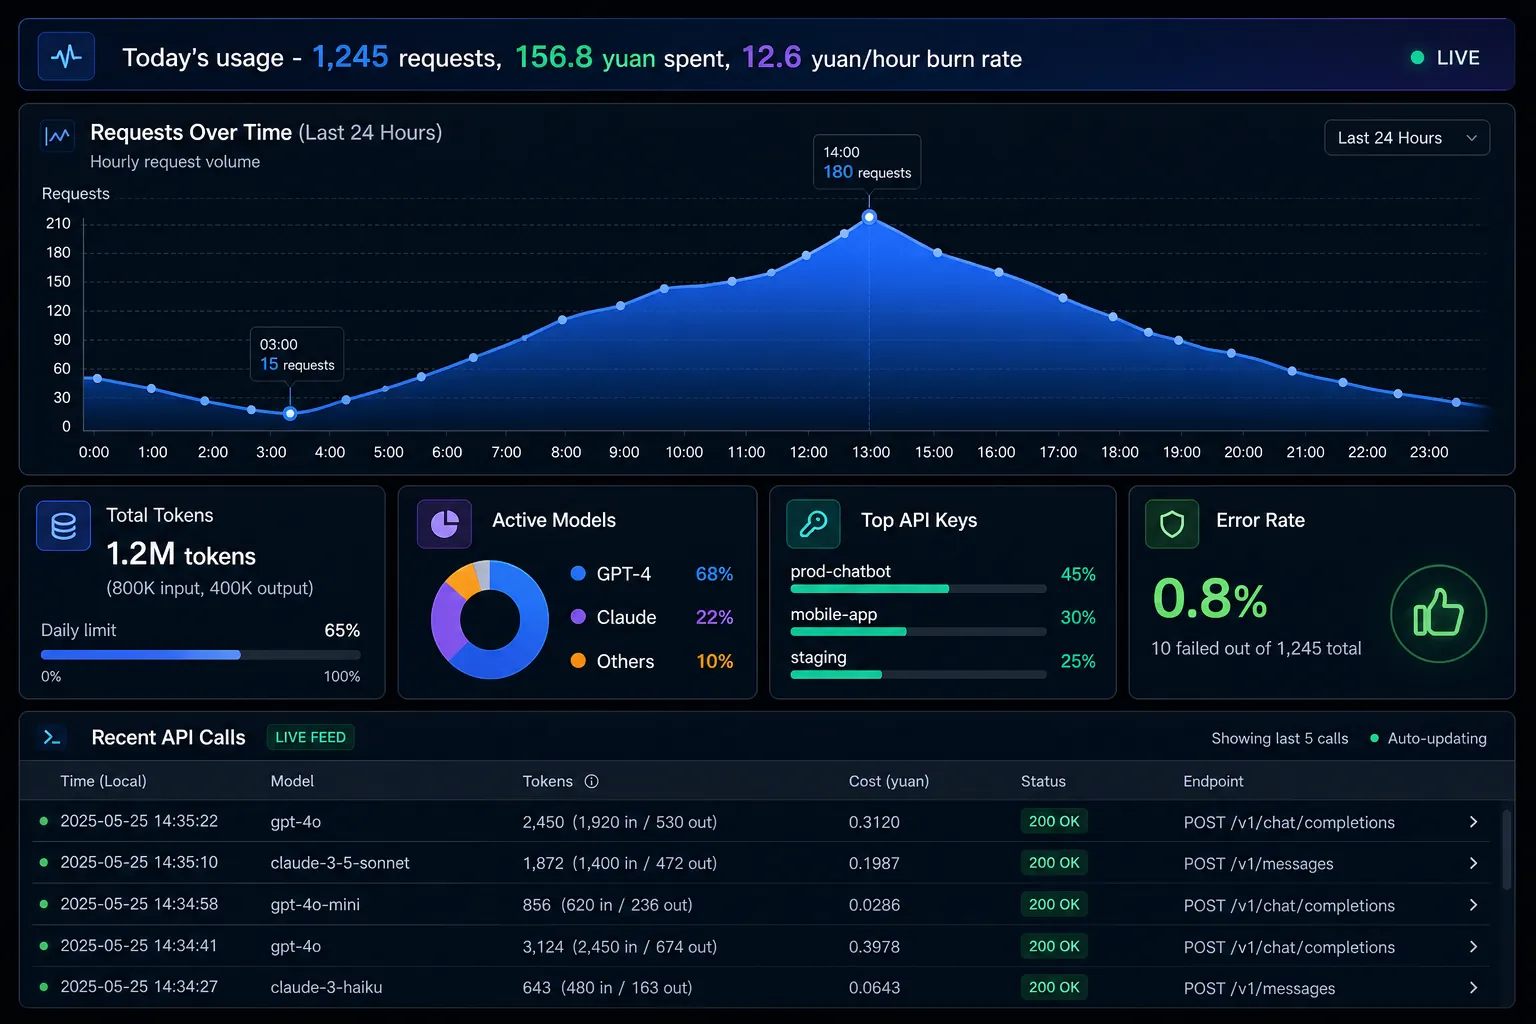Toggle the LIVE indicator in the header
Screen dimensions: 1536x1024
[1445, 58]
